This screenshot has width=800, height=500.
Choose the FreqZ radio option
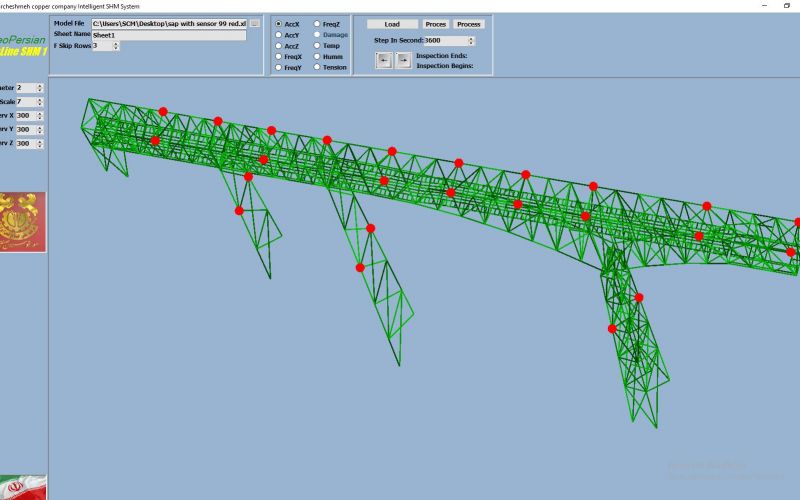coord(317,23)
